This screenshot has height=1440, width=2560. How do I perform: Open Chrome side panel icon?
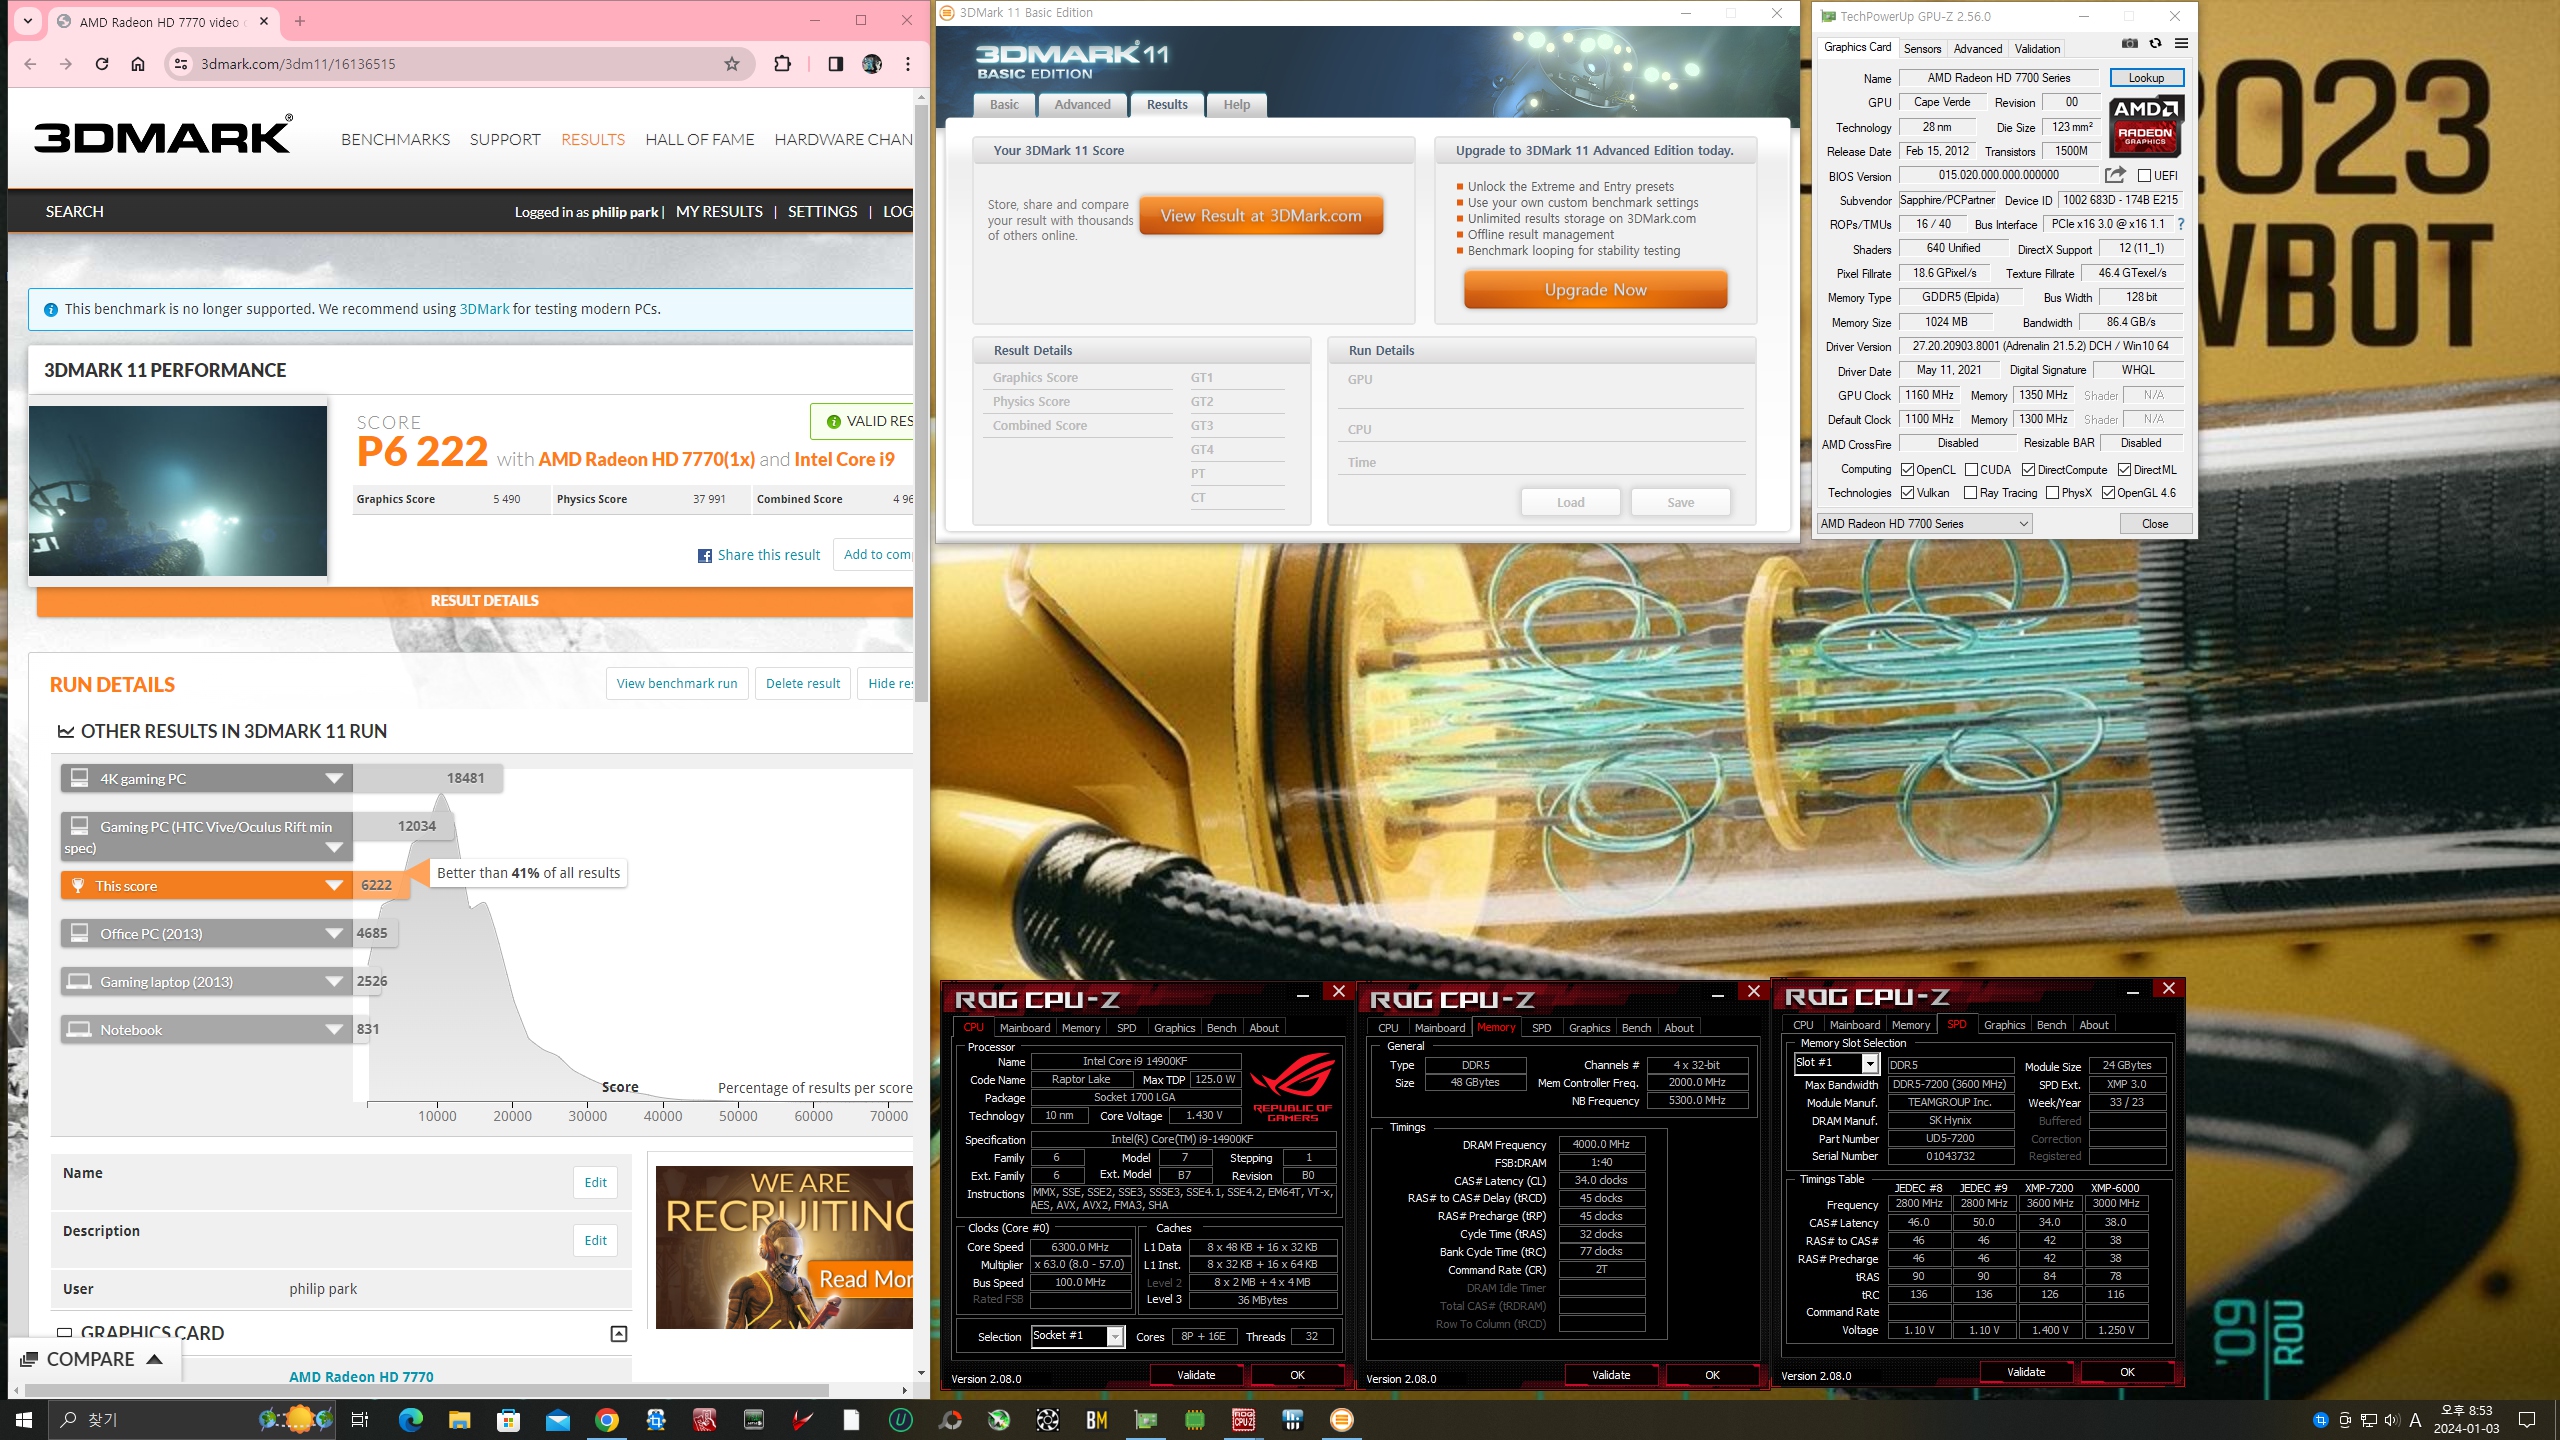point(836,64)
